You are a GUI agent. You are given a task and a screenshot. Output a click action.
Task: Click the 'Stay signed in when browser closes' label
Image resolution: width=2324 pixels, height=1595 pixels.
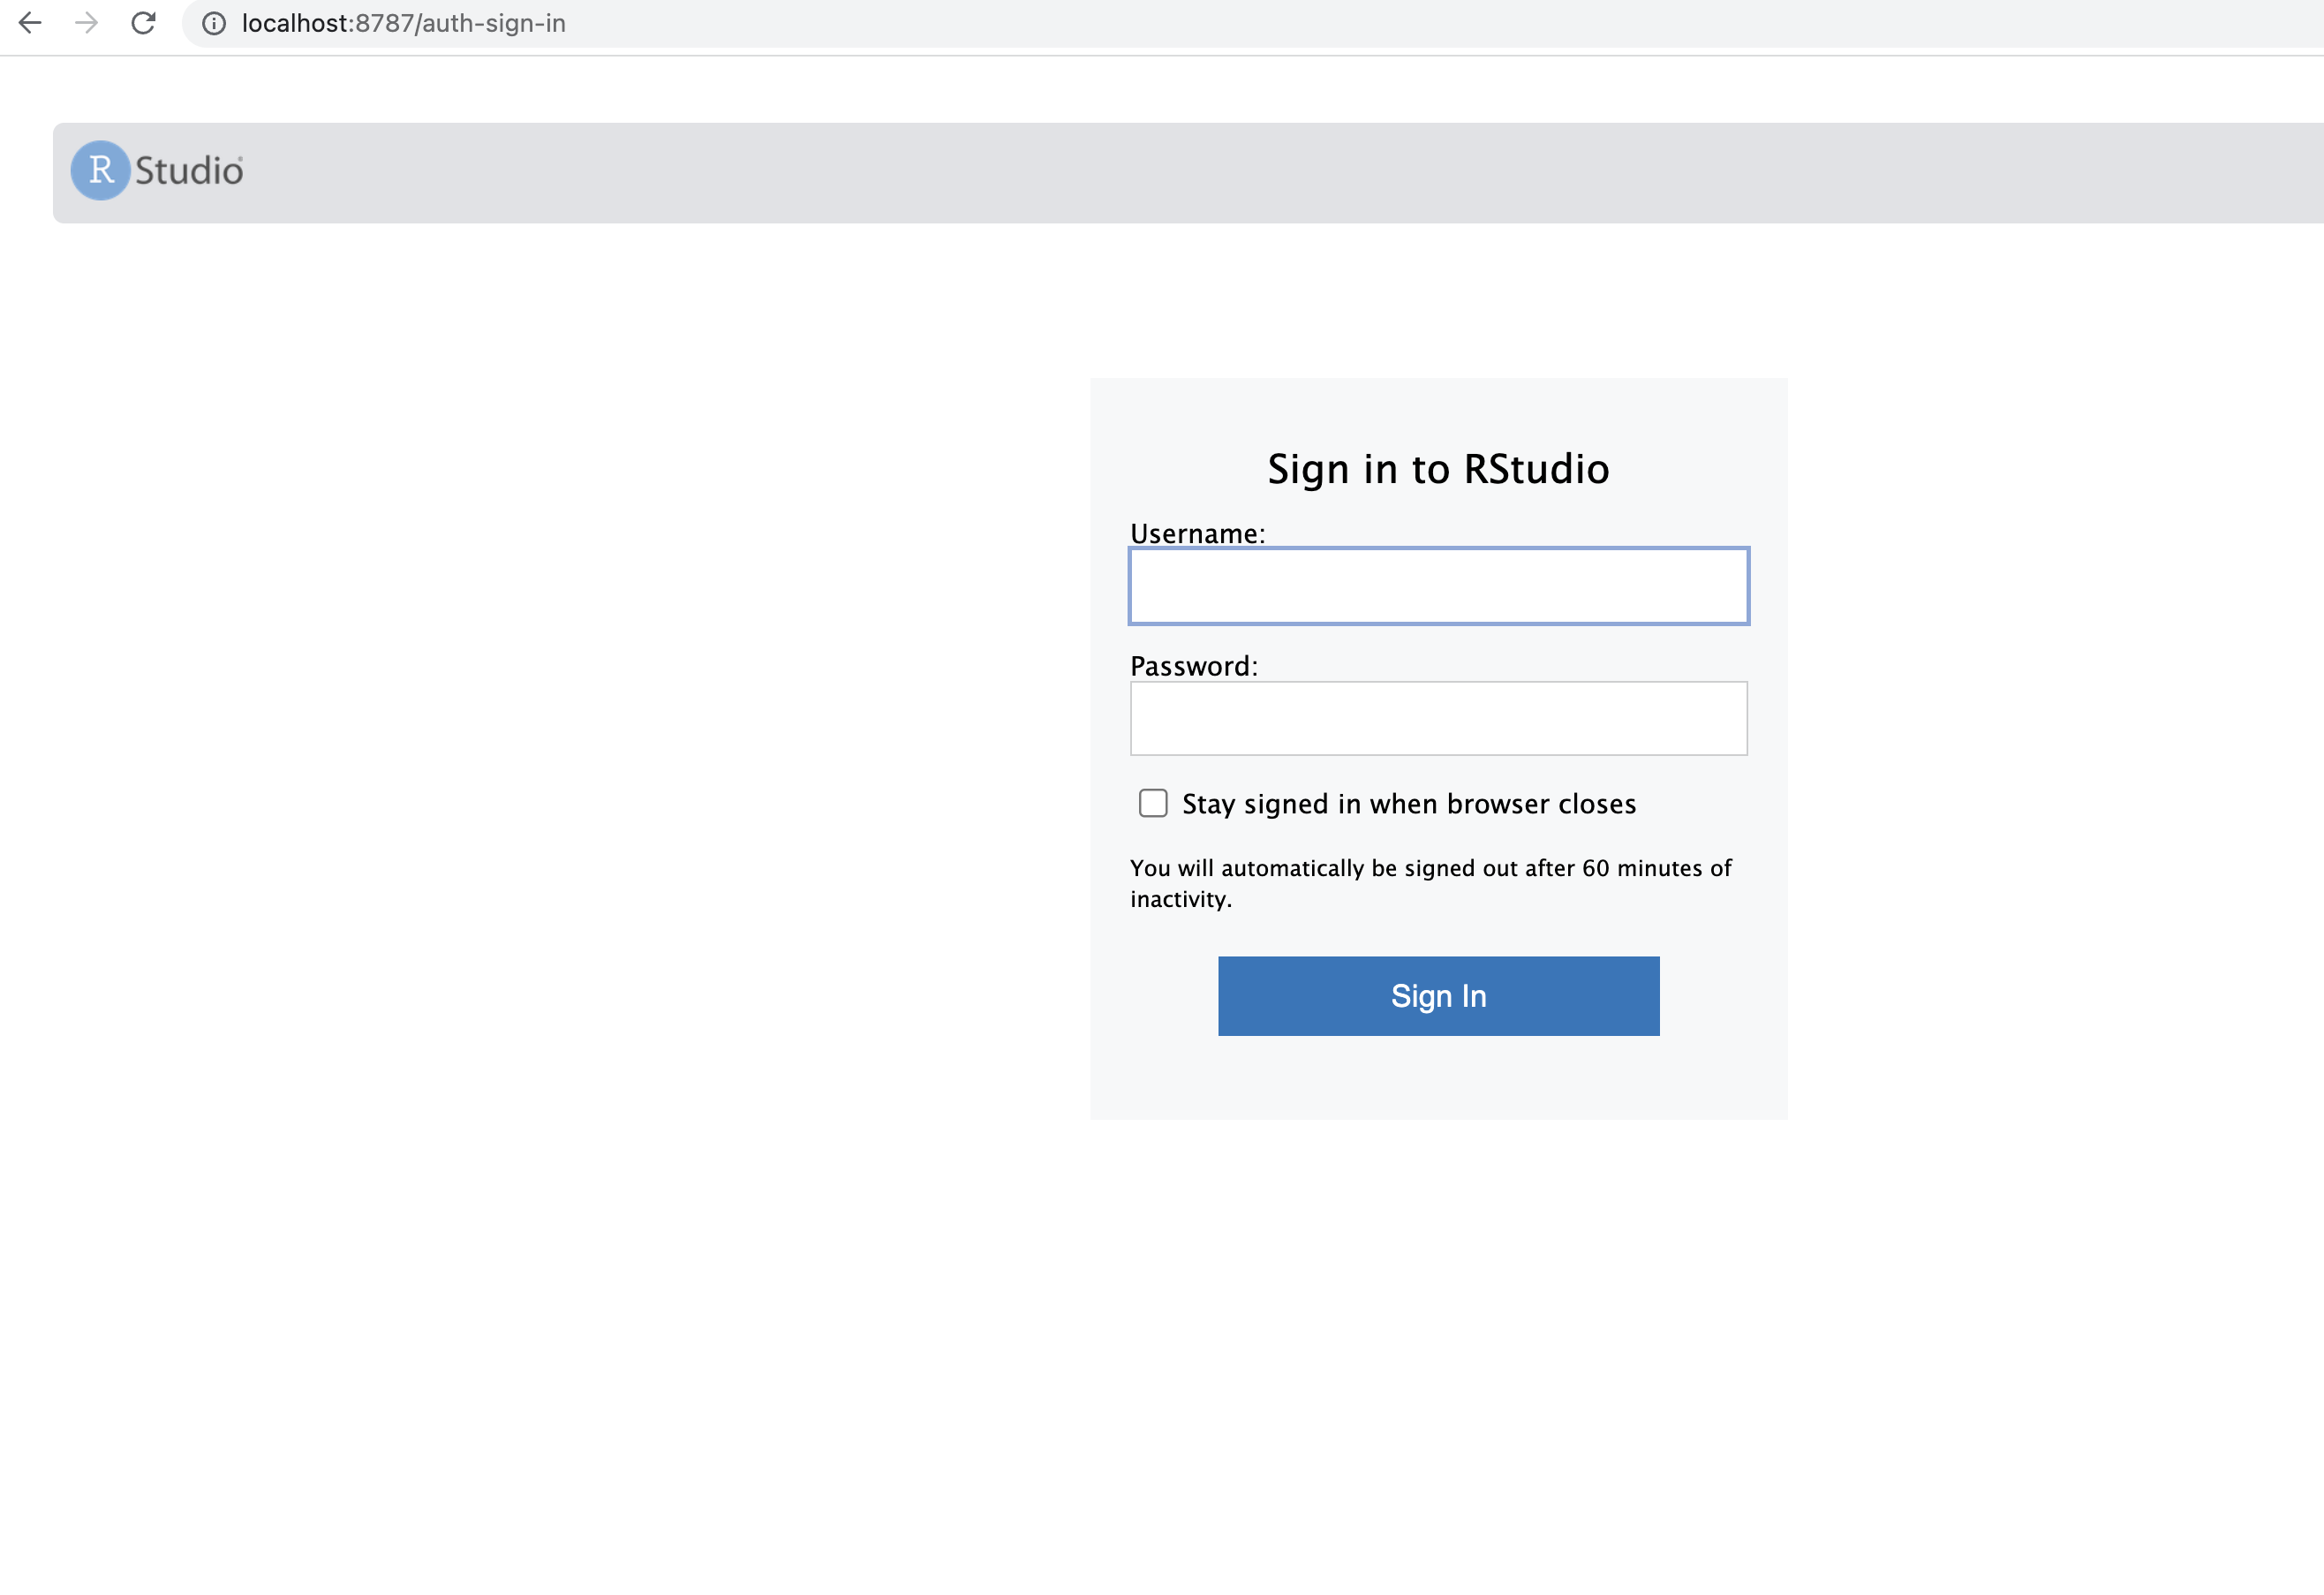[x=1408, y=804]
